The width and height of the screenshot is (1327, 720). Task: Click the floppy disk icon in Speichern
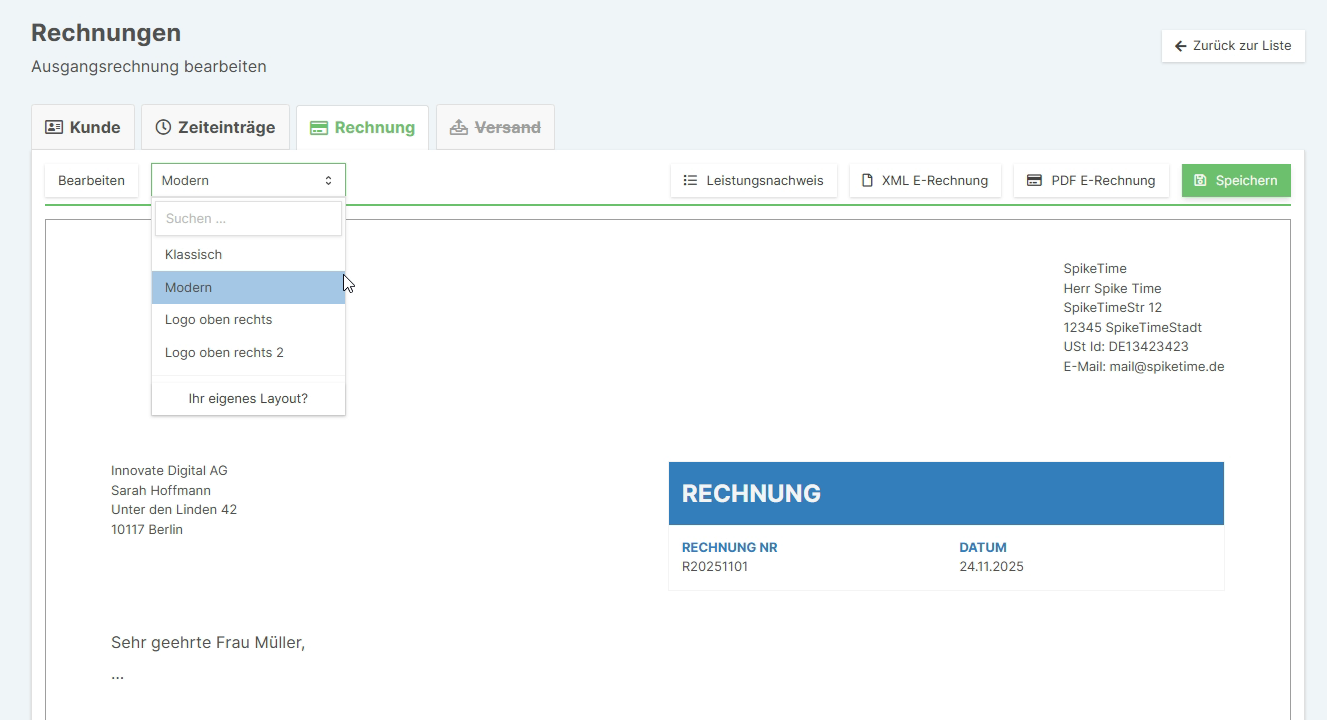pyautogui.click(x=1200, y=181)
